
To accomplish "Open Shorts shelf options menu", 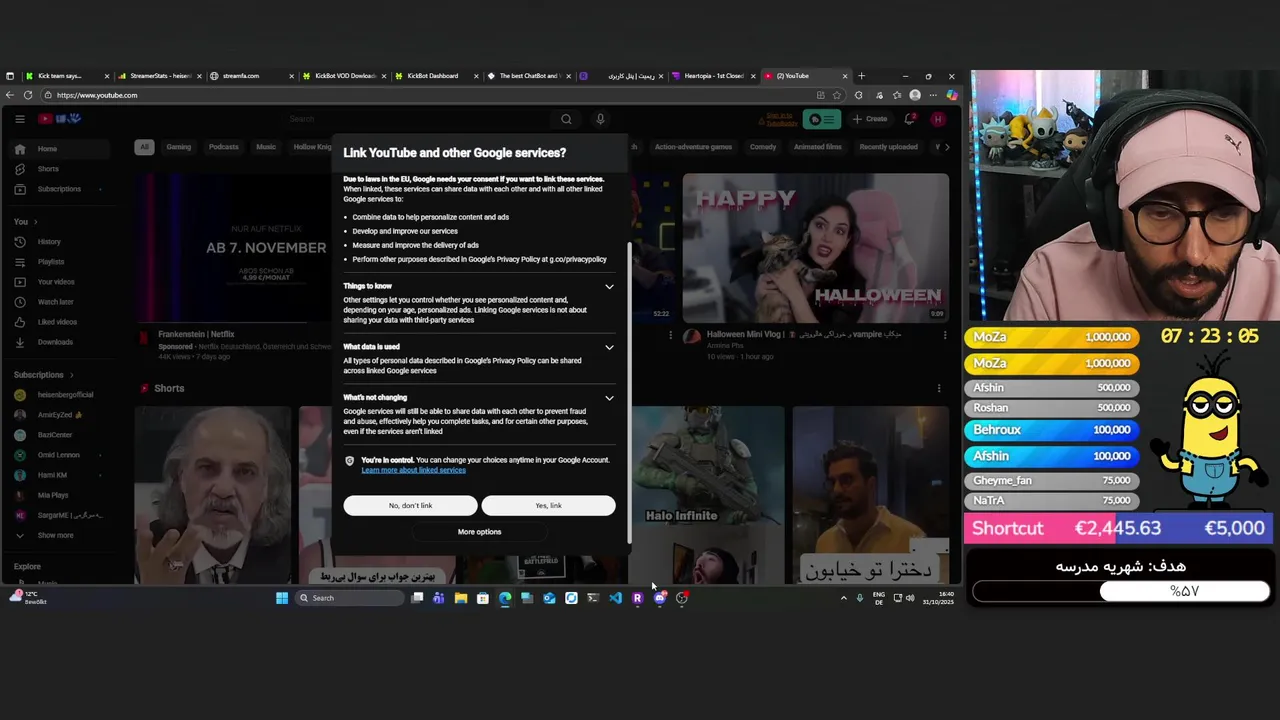I will (938, 388).
